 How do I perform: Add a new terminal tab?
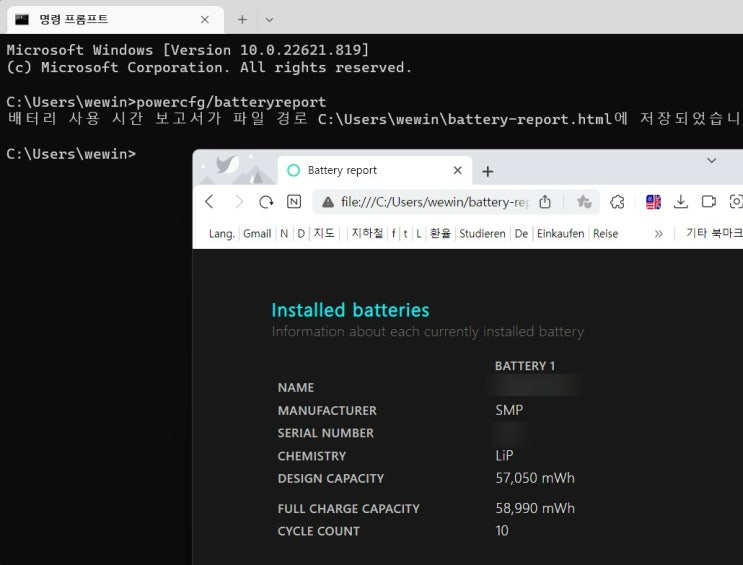pyautogui.click(x=242, y=19)
